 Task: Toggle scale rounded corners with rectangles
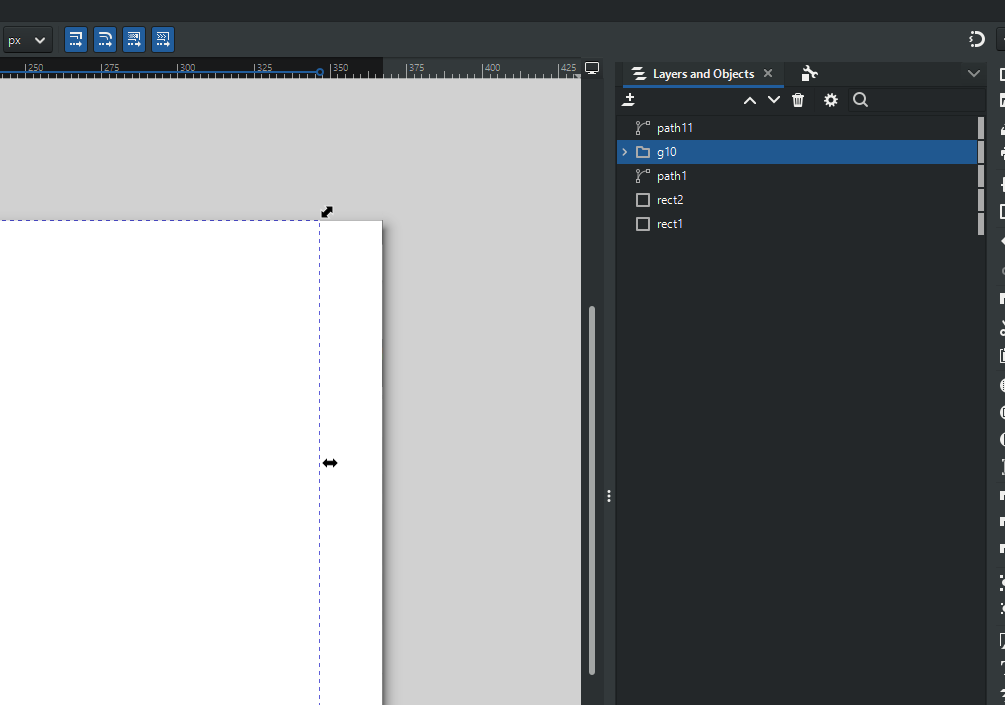pyautogui.click(x=105, y=40)
